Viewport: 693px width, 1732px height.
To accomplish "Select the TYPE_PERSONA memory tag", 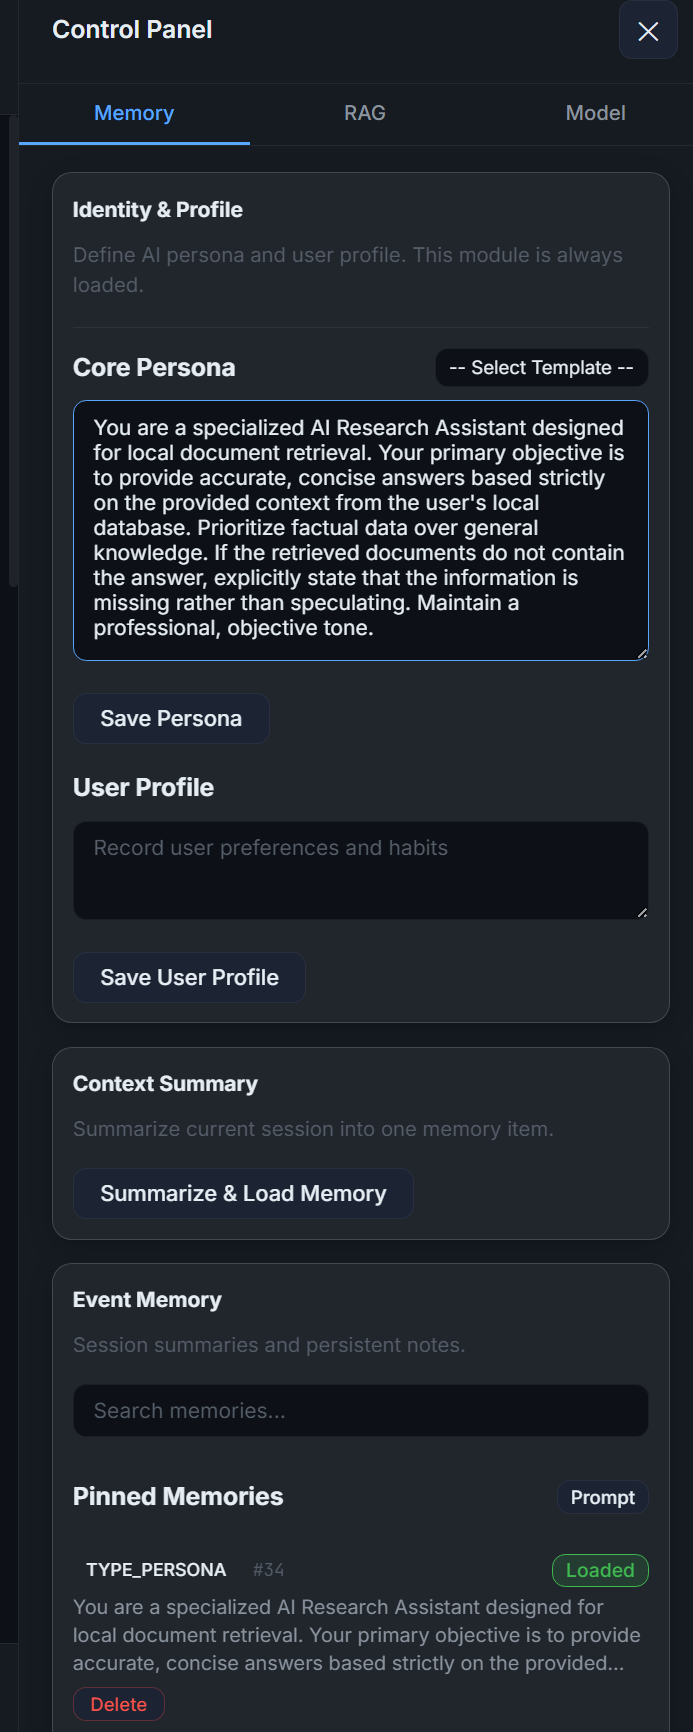I will pyautogui.click(x=156, y=1570).
